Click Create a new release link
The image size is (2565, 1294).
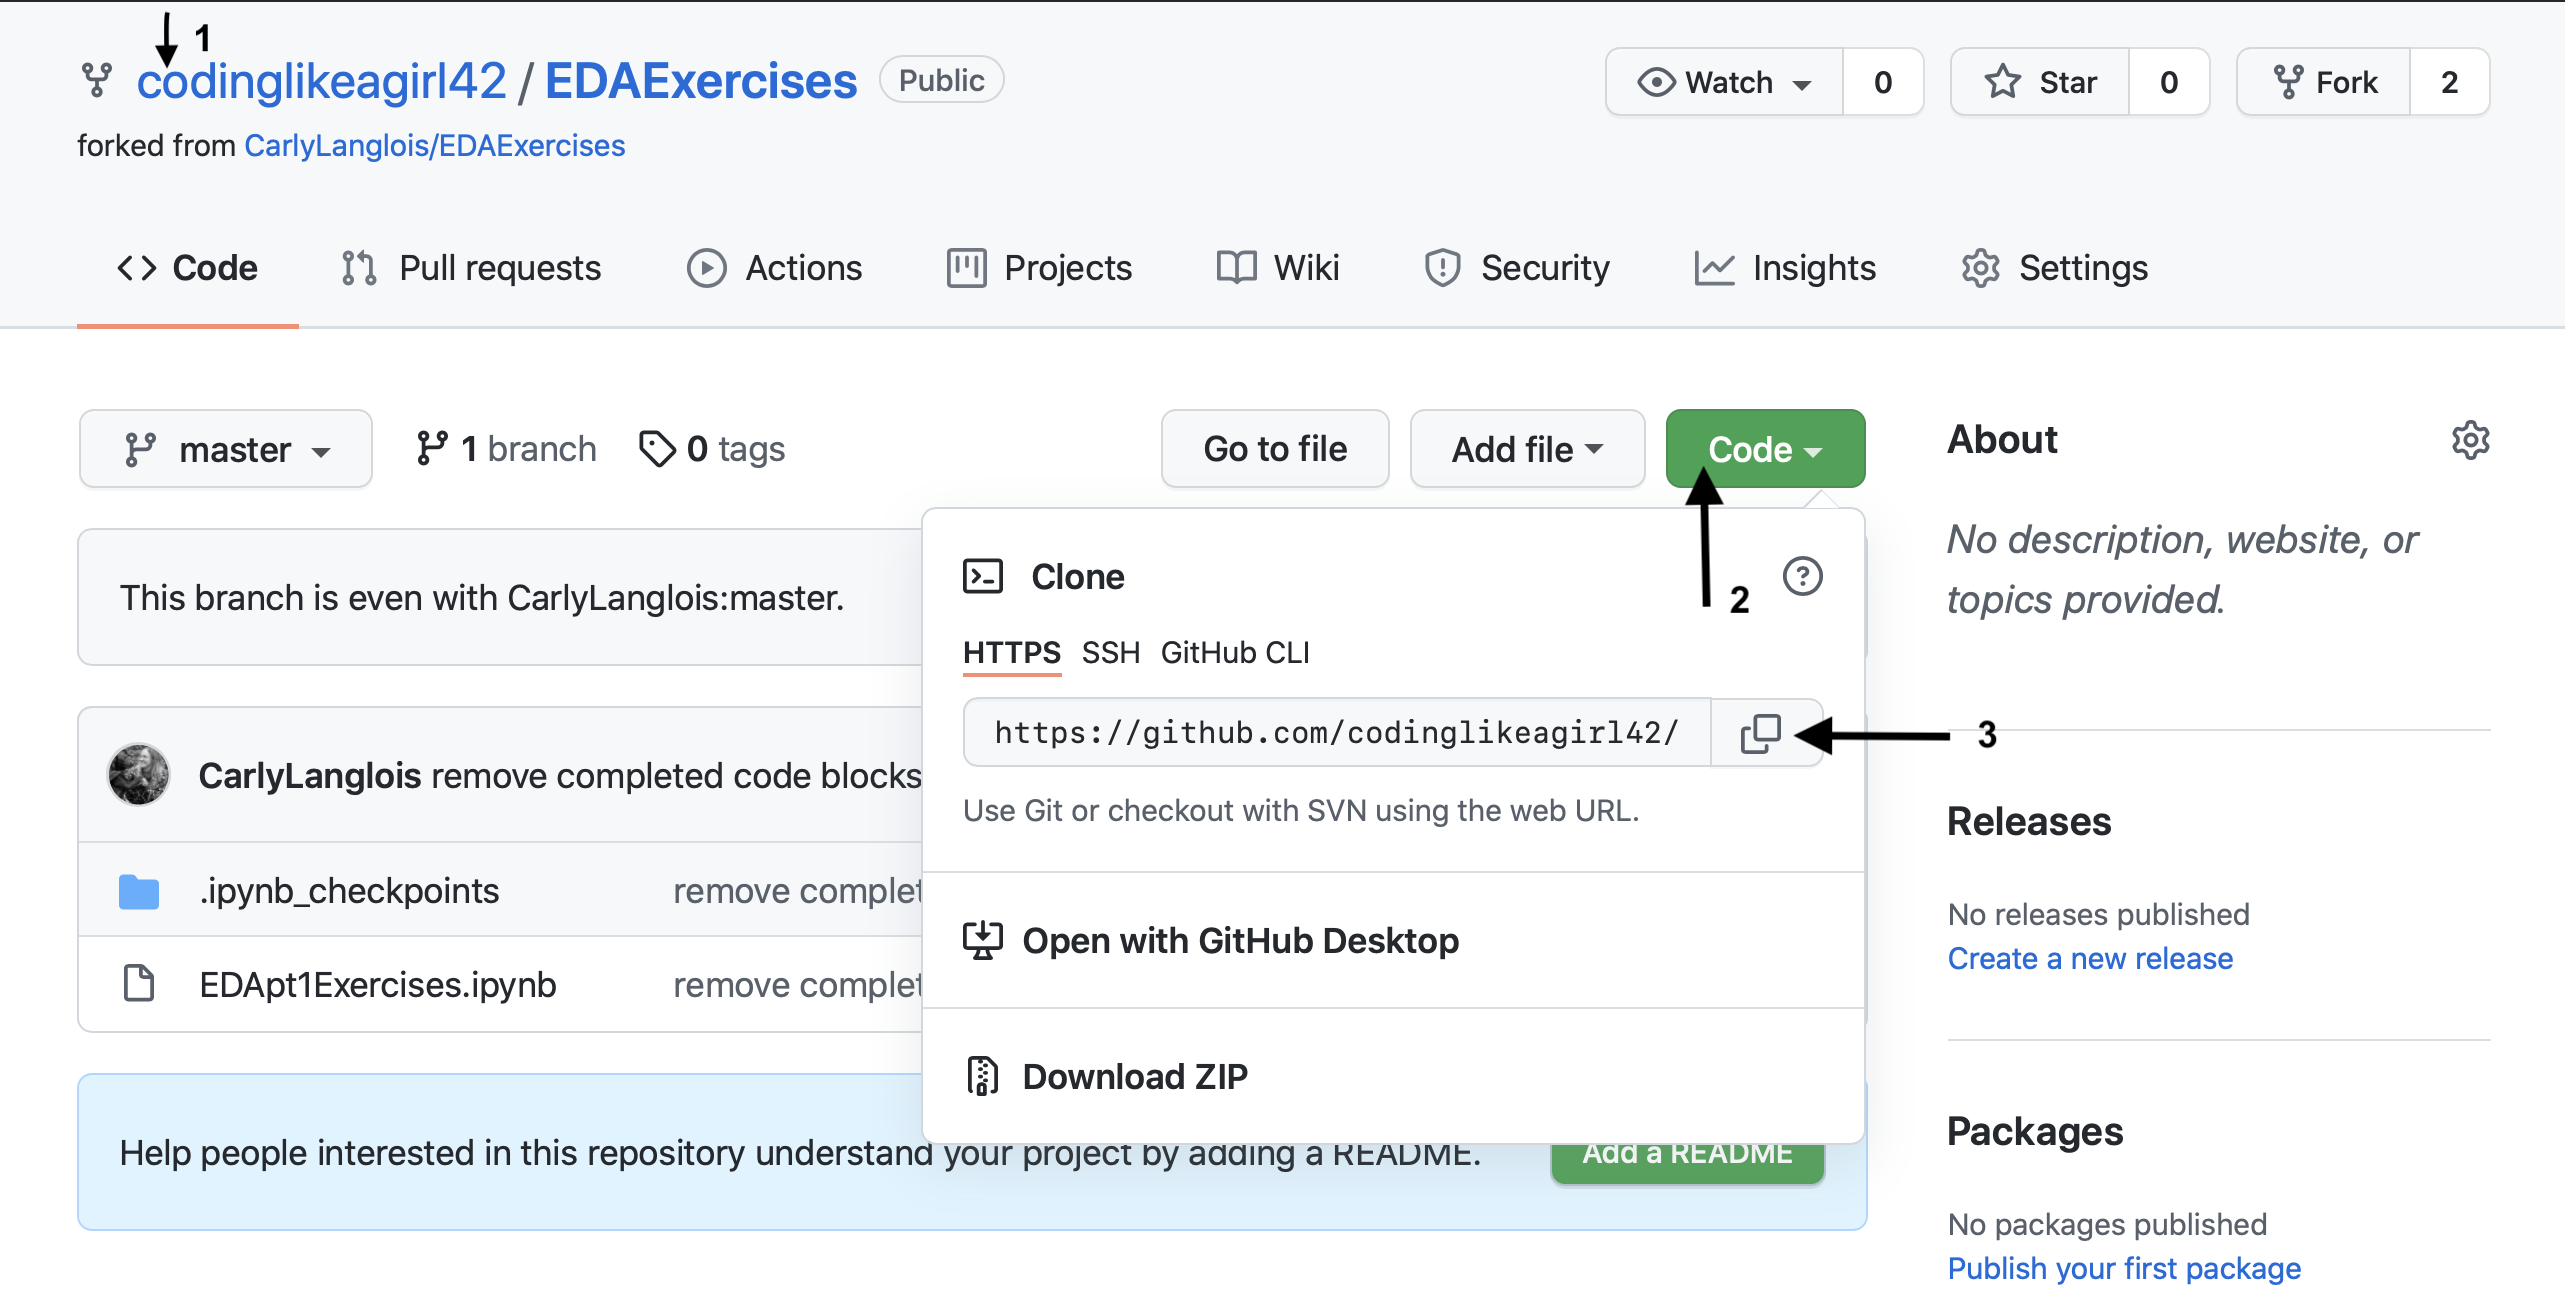[2090, 959]
